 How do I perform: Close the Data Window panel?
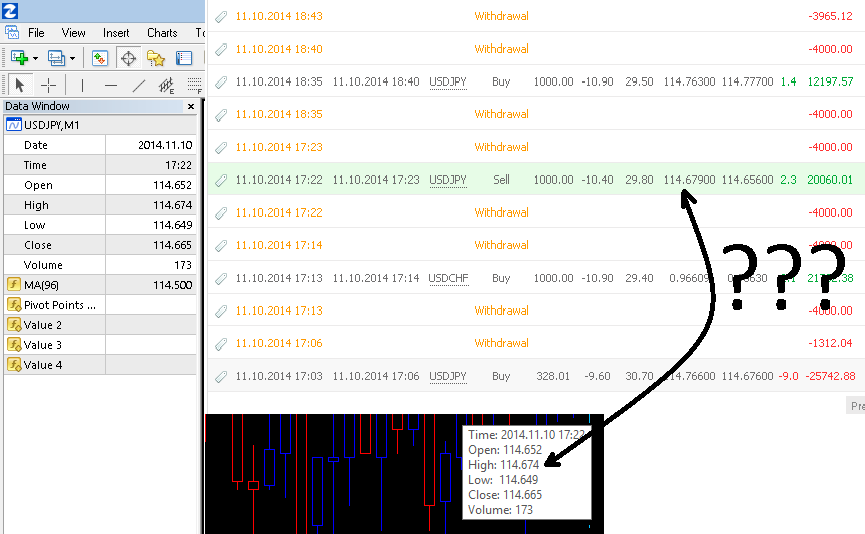(191, 106)
